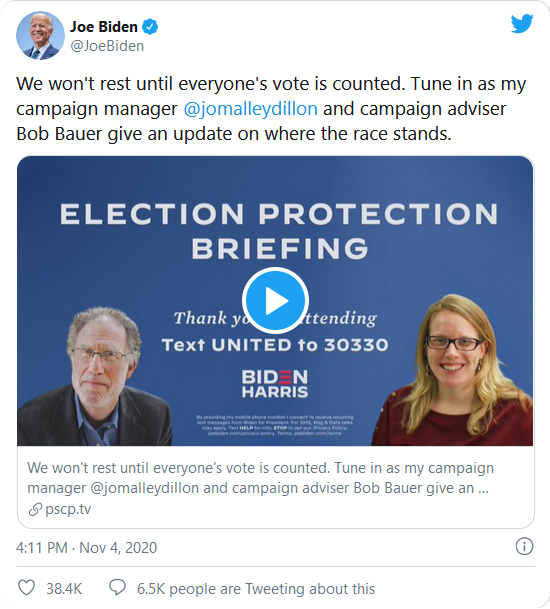Click the 38.4K likes count
550x609 pixels.
[64, 589]
